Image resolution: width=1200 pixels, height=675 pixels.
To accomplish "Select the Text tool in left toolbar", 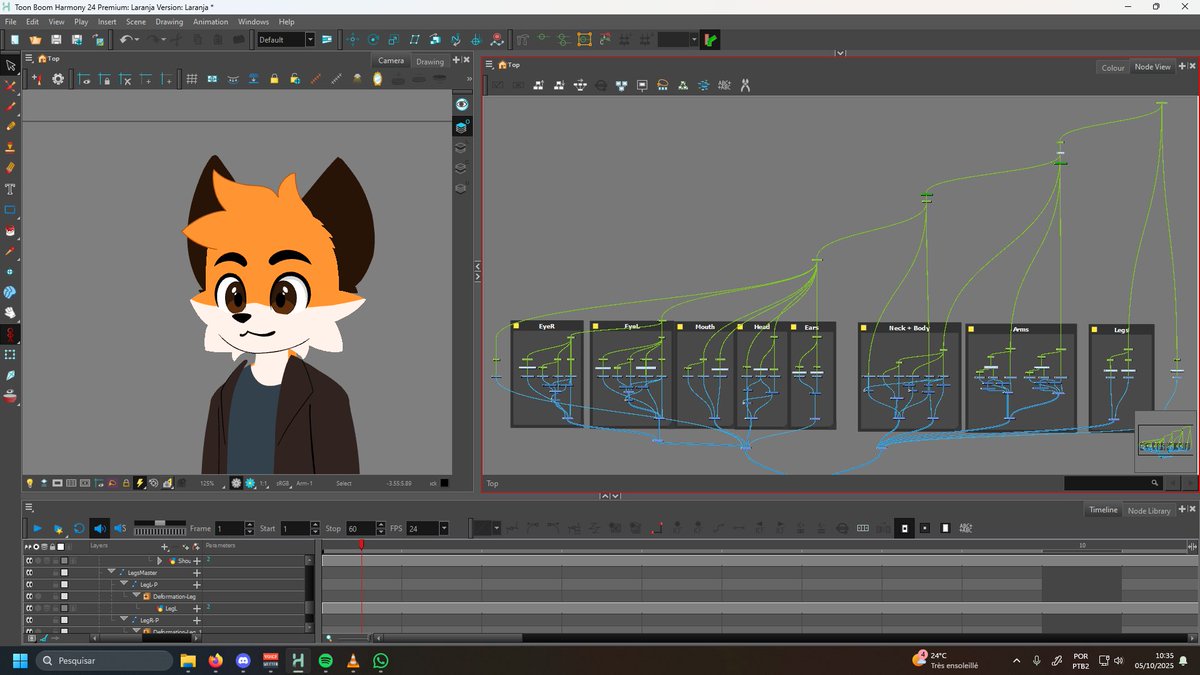I will click(10, 189).
